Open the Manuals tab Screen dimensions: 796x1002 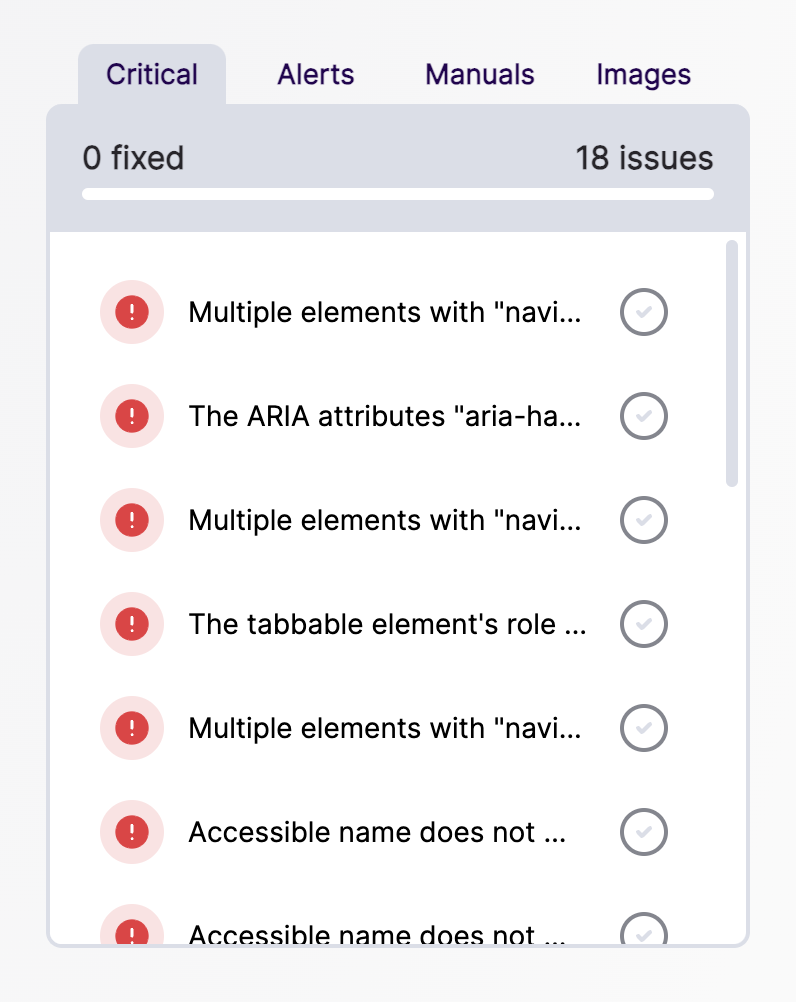tap(480, 75)
